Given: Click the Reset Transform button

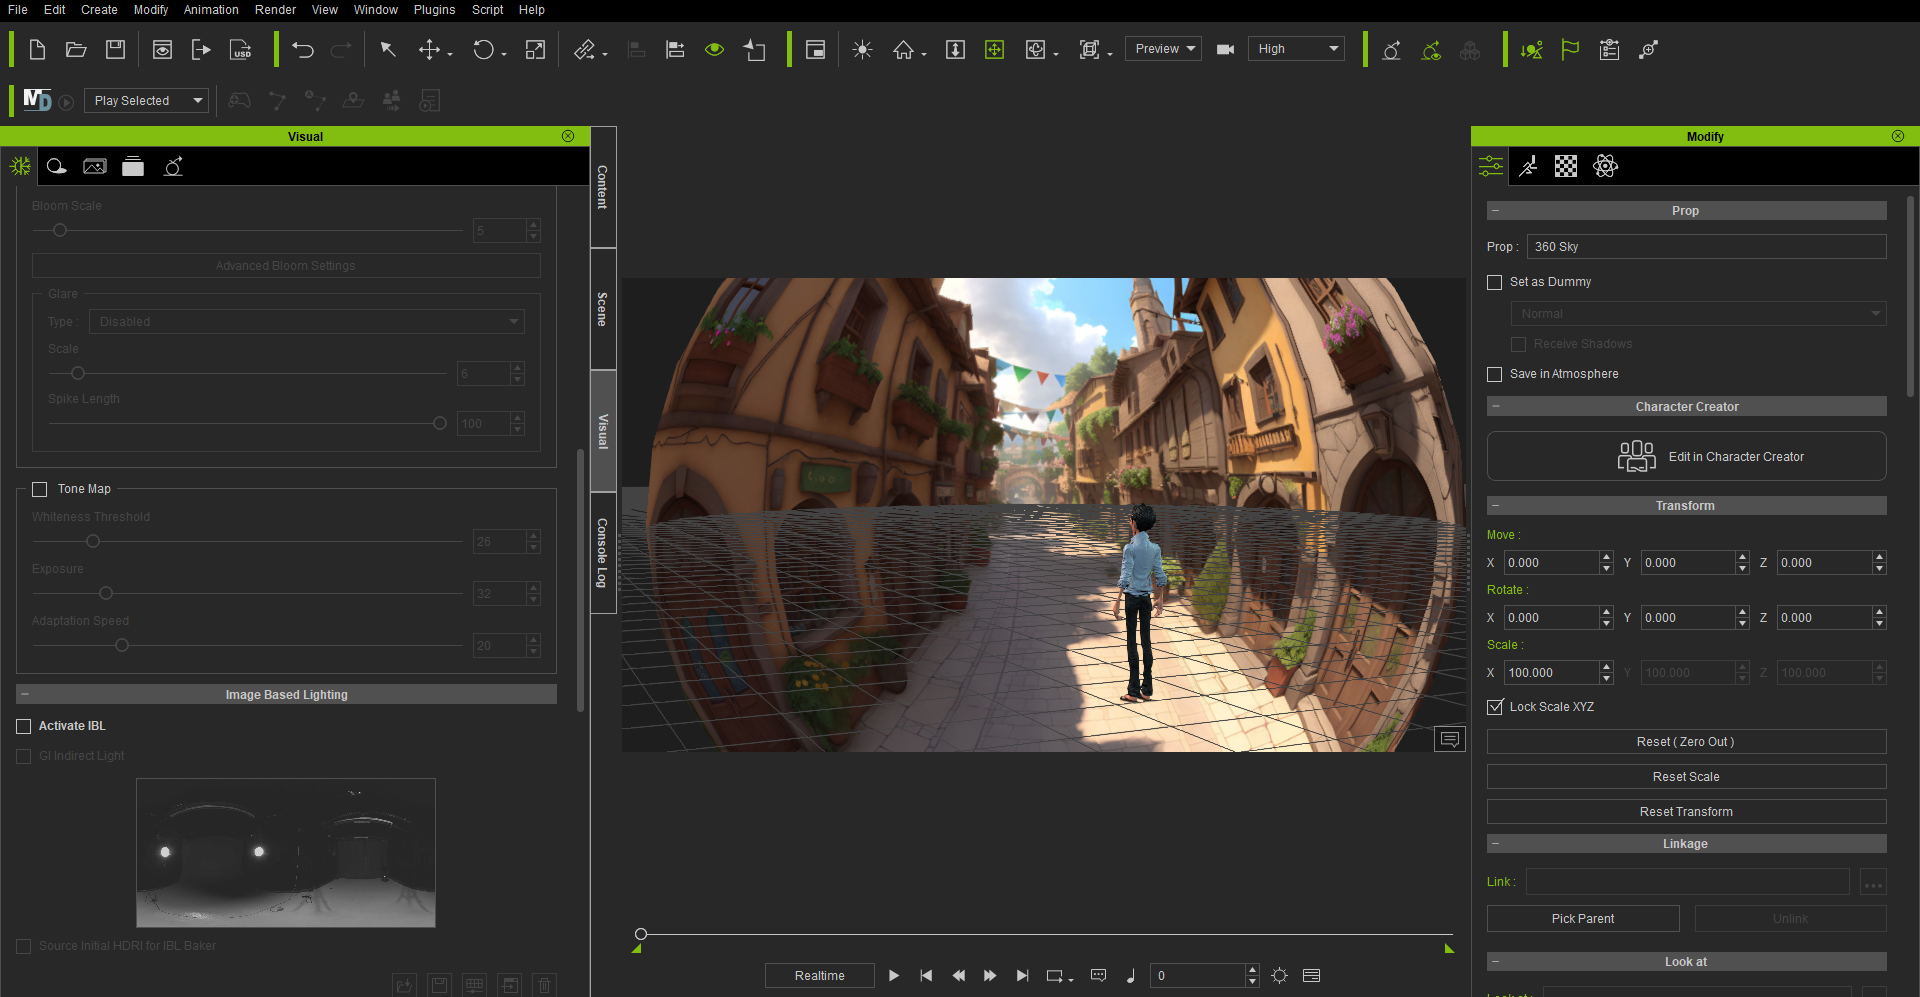Looking at the screenshot, I should point(1686,812).
